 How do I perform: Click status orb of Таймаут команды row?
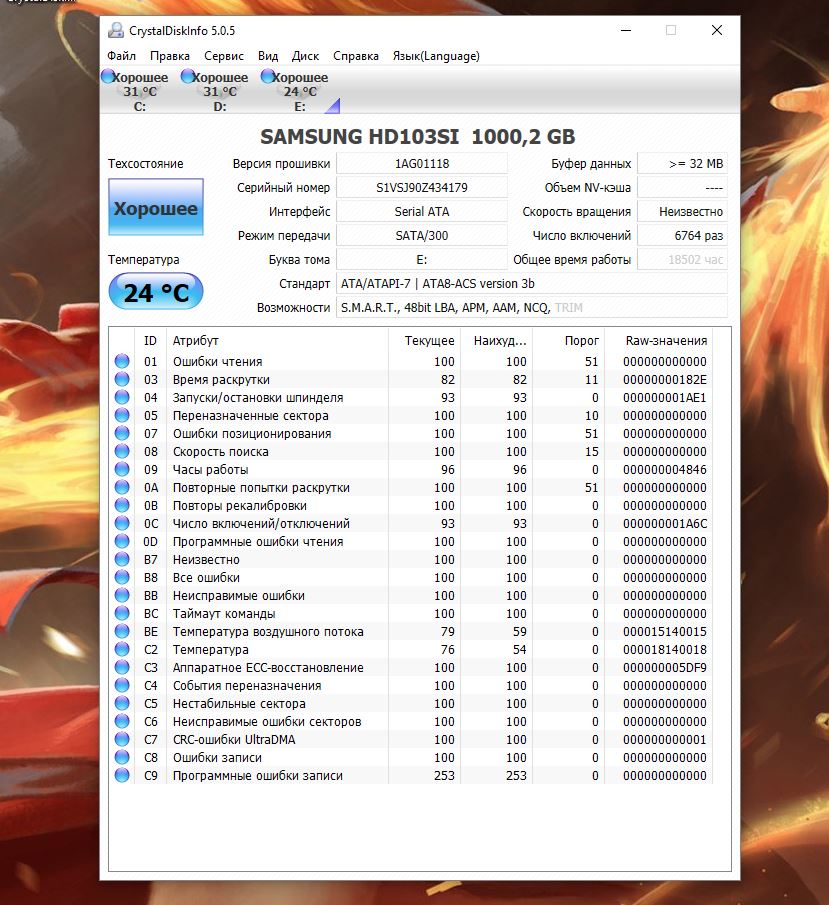point(122,613)
